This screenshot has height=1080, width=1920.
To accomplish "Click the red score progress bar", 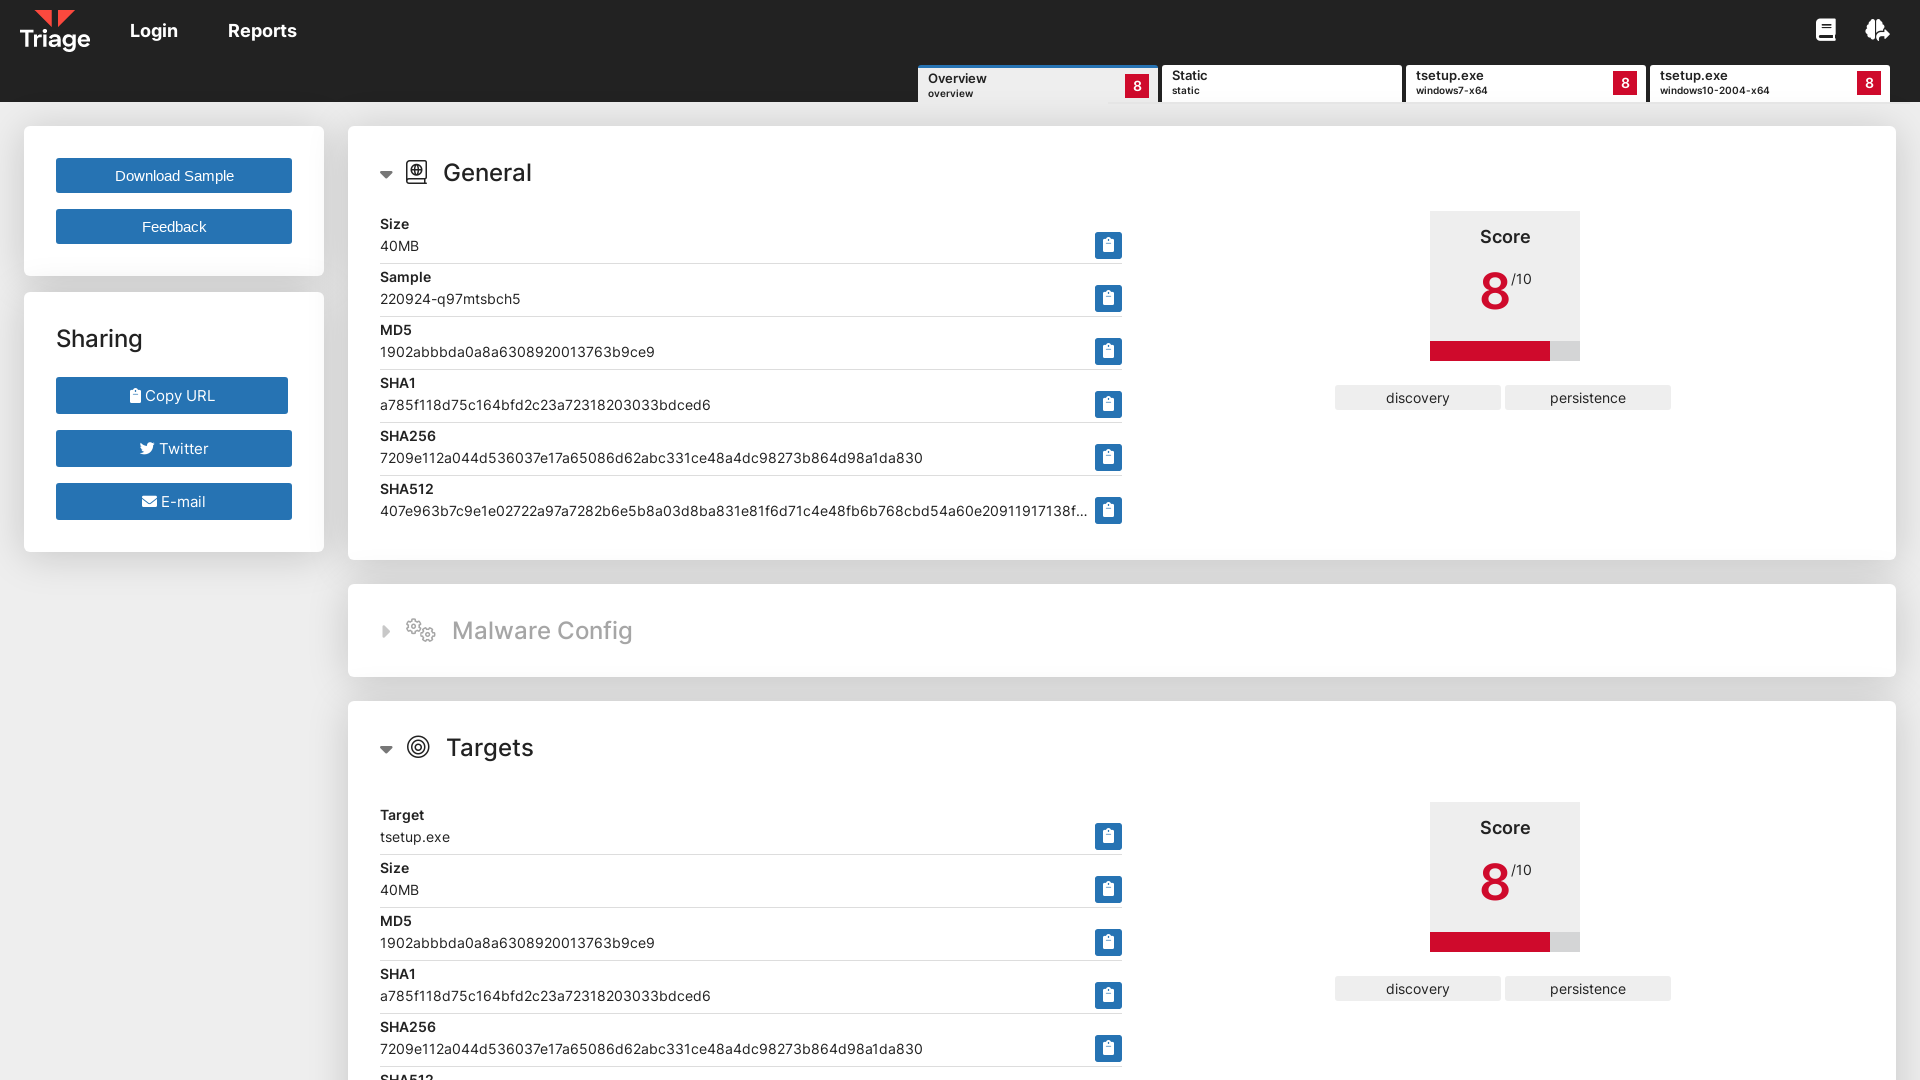I will (x=1490, y=352).
